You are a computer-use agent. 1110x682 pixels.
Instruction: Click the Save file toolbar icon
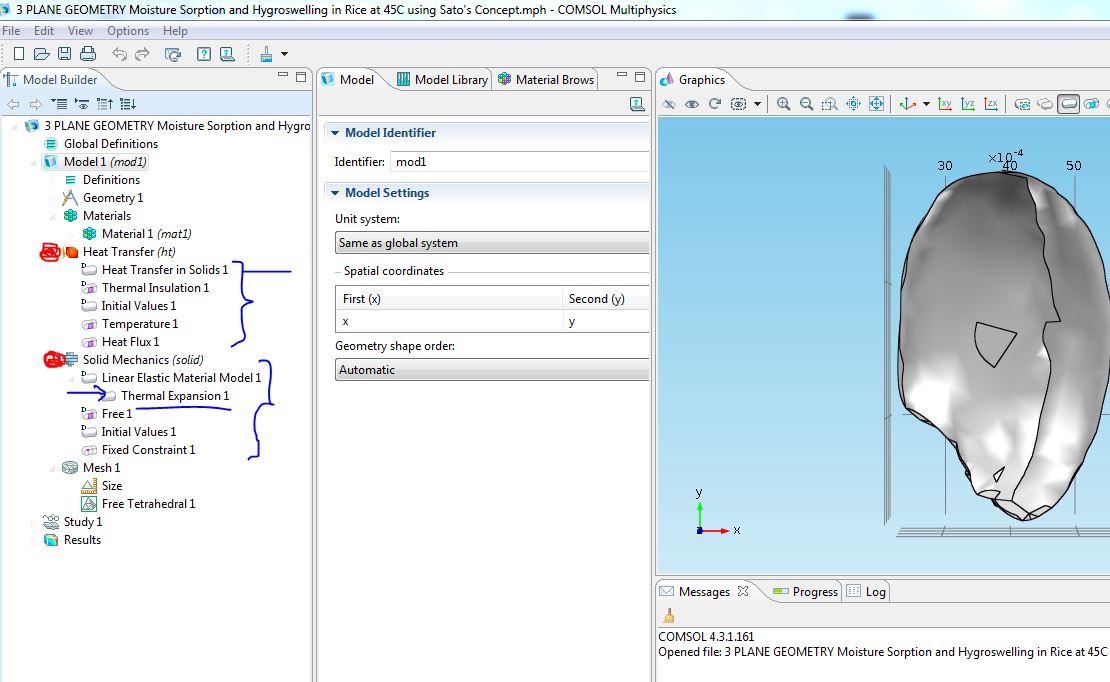coord(64,54)
